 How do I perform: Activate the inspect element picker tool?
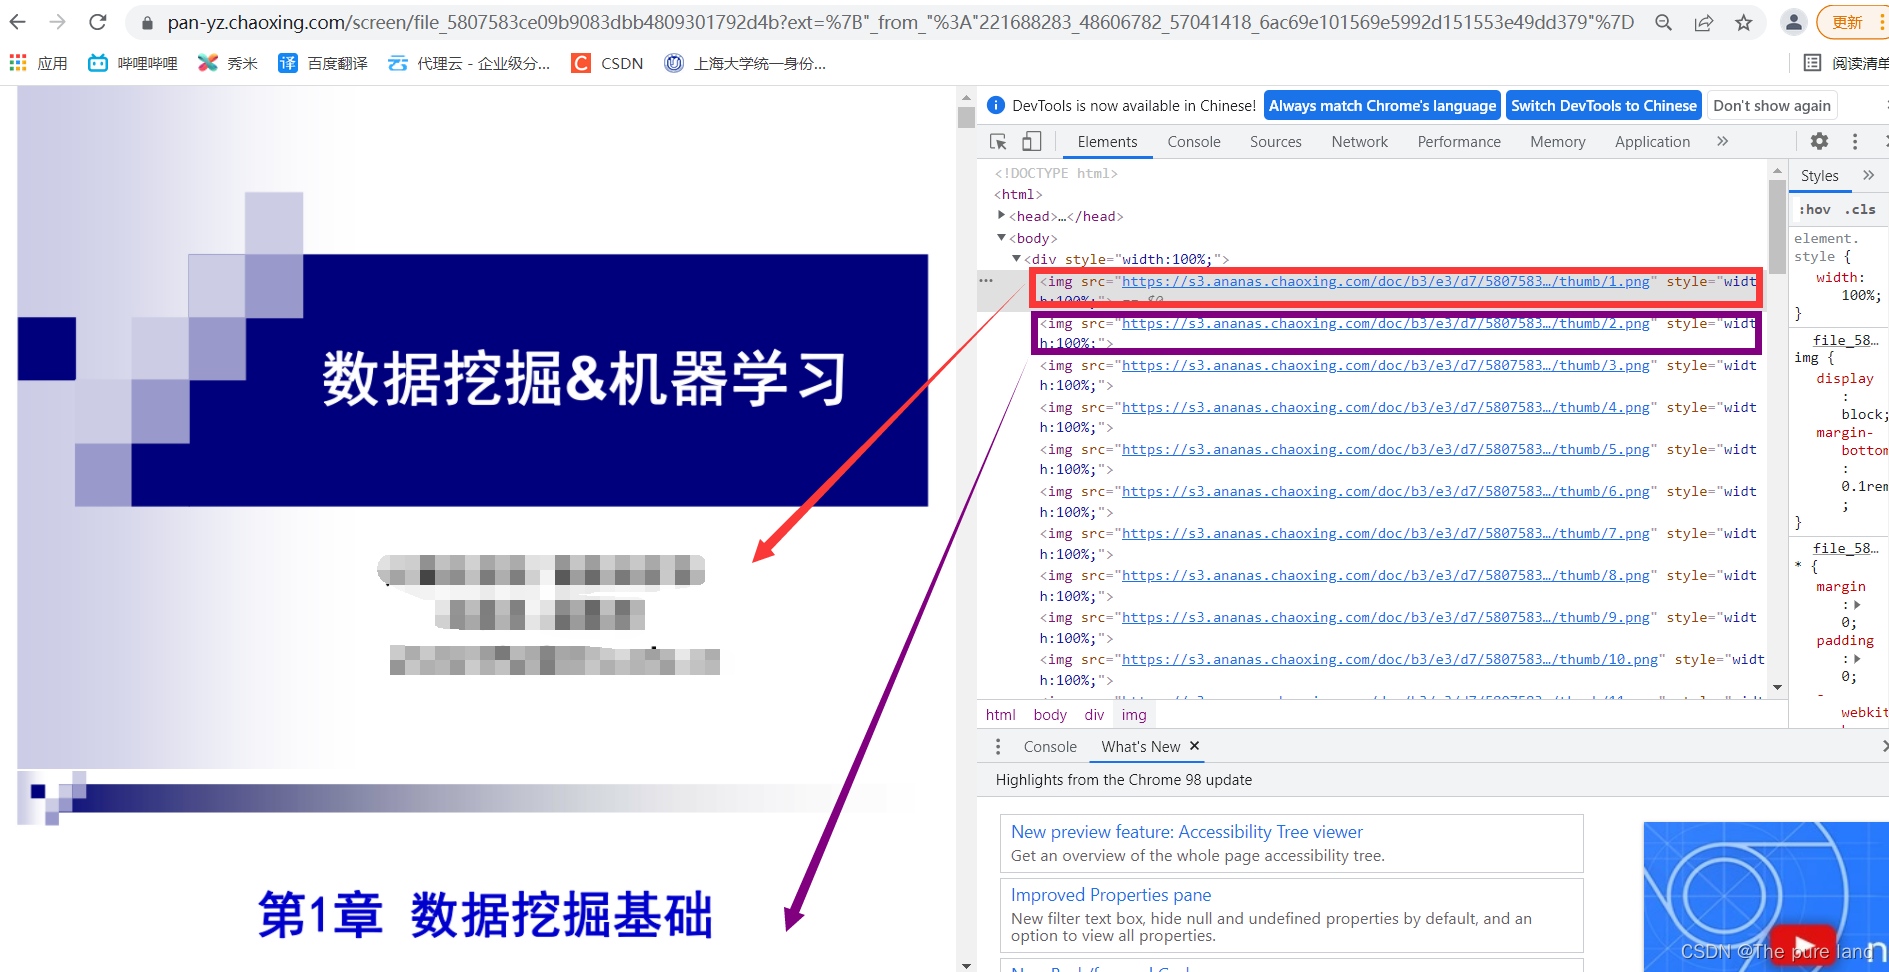click(x=998, y=142)
